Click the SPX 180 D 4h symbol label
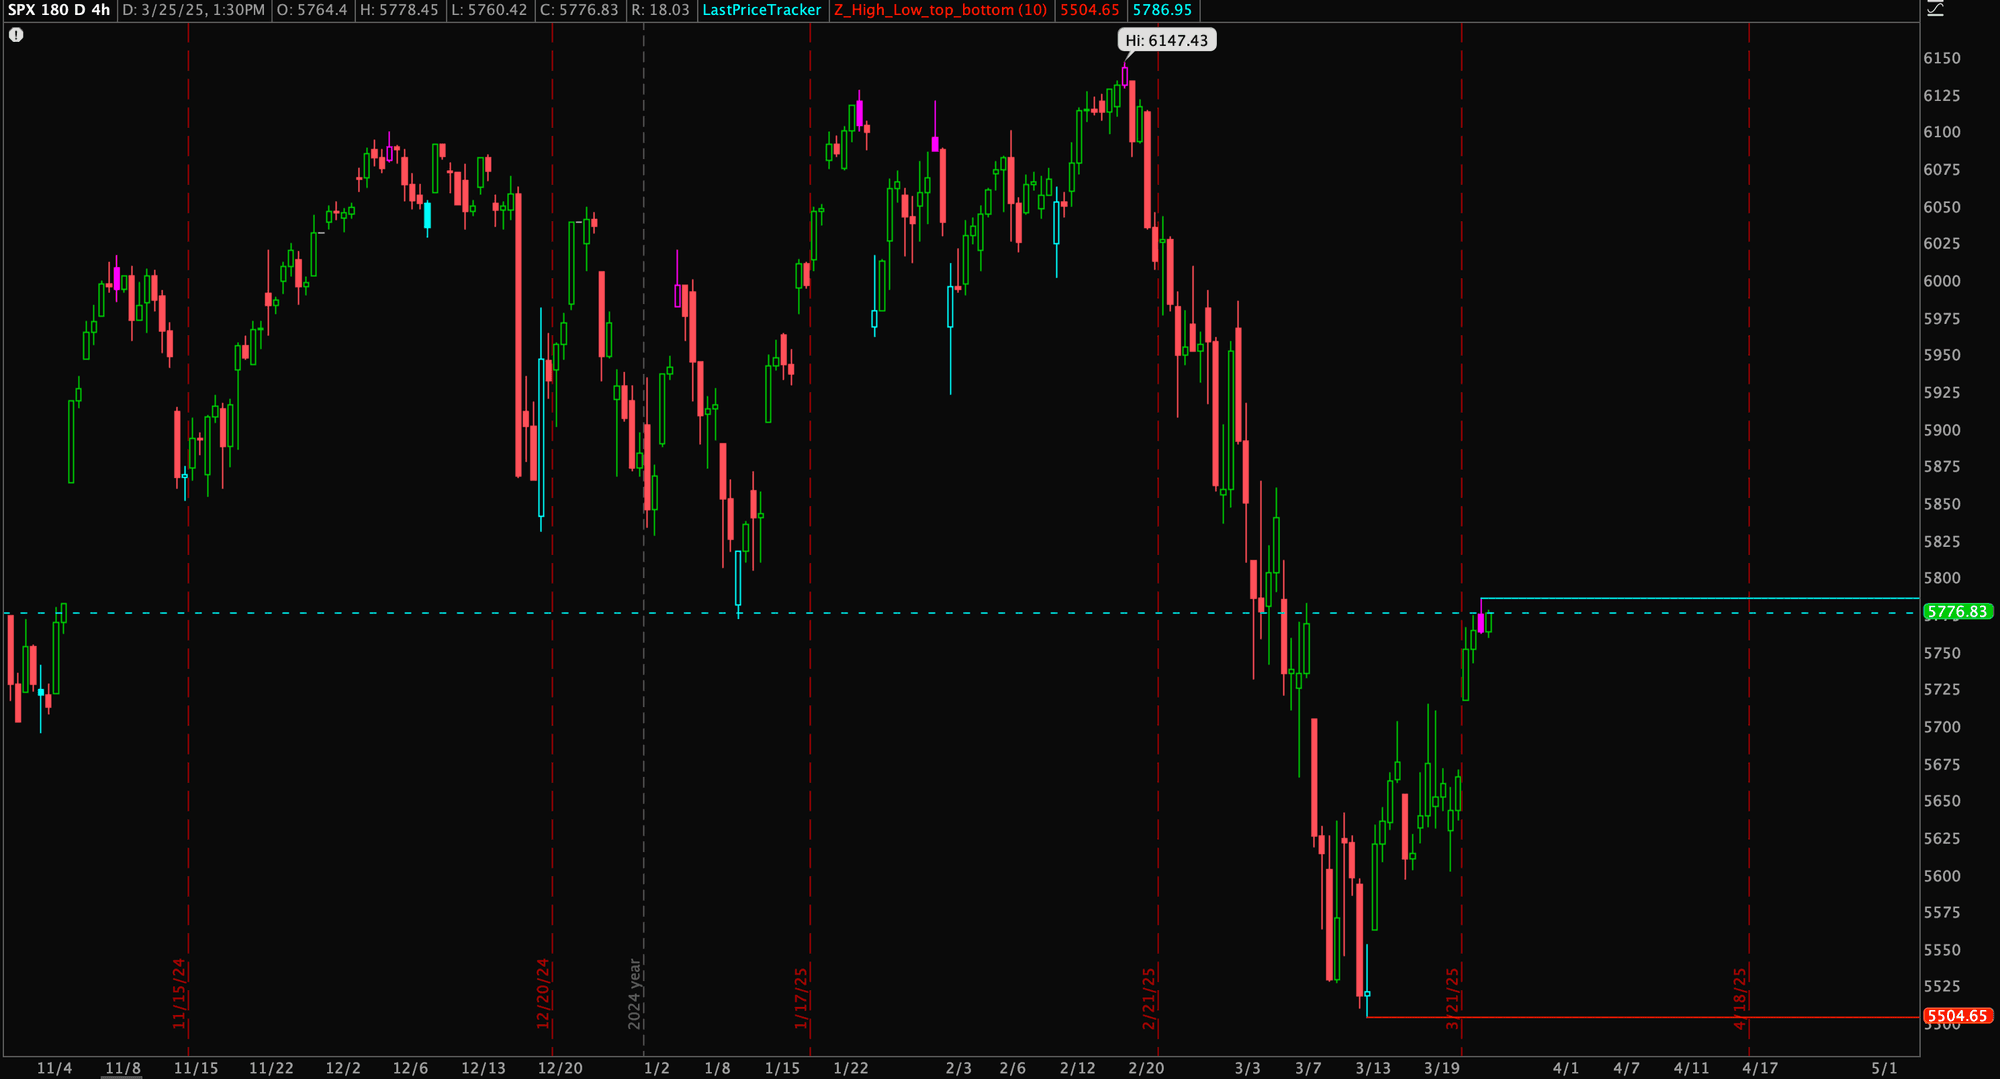 [x=59, y=10]
